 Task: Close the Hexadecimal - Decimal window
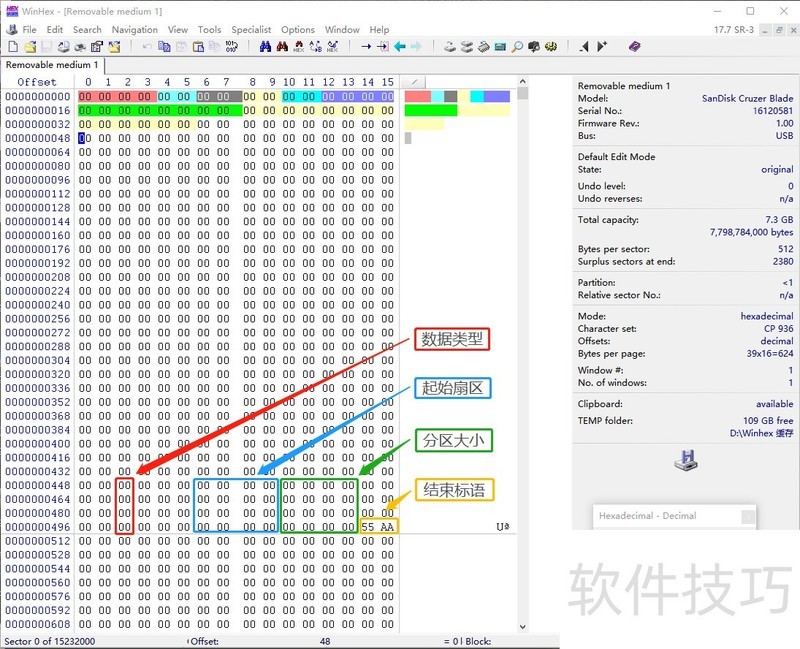747,516
